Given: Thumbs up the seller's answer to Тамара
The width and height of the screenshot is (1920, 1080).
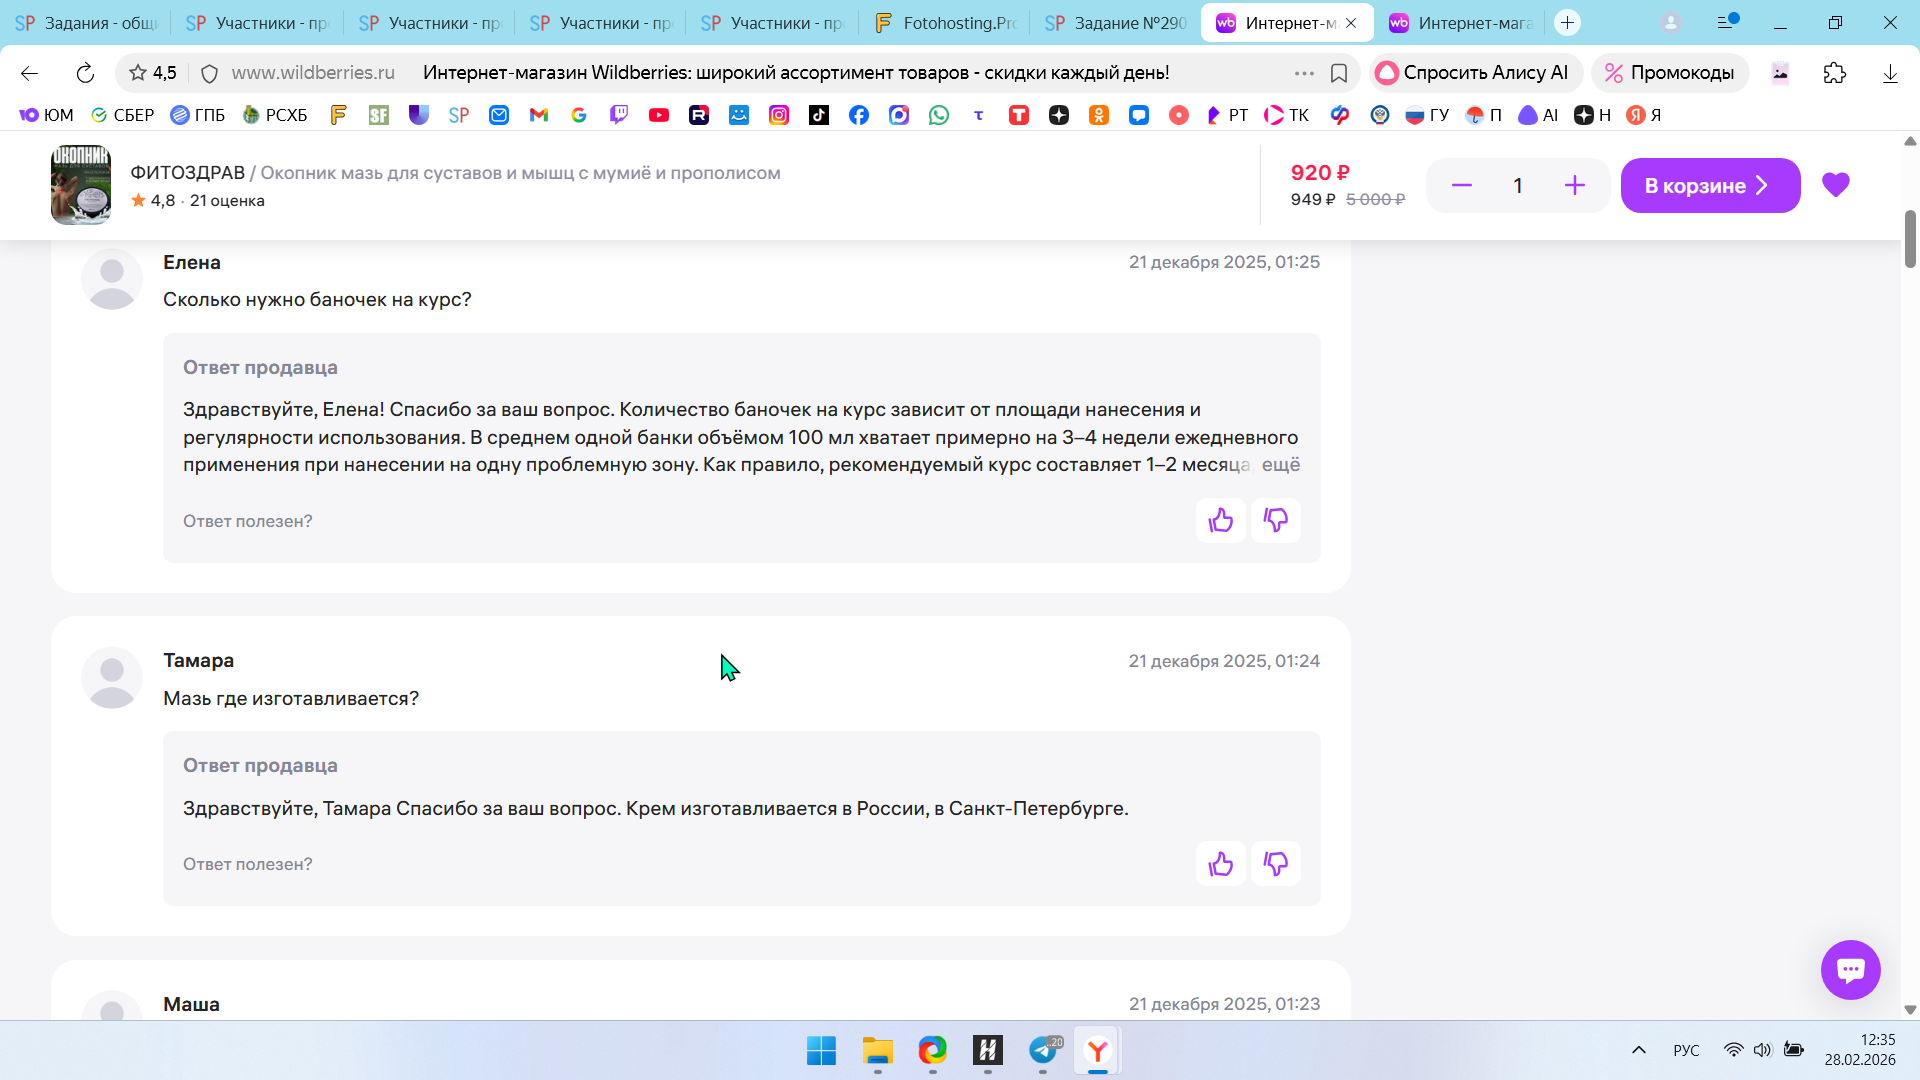Looking at the screenshot, I should pyautogui.click(x=1220, y=864).
